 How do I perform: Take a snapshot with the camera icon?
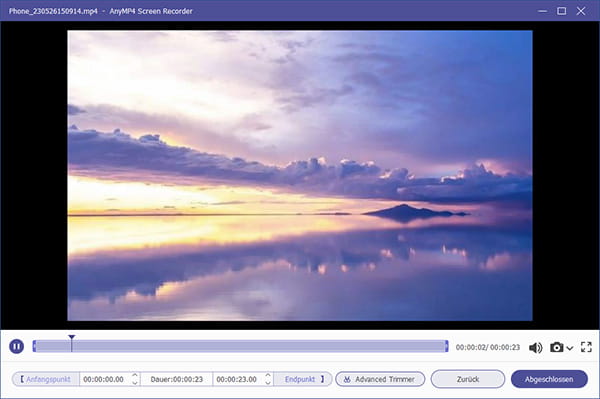point(557,347)
